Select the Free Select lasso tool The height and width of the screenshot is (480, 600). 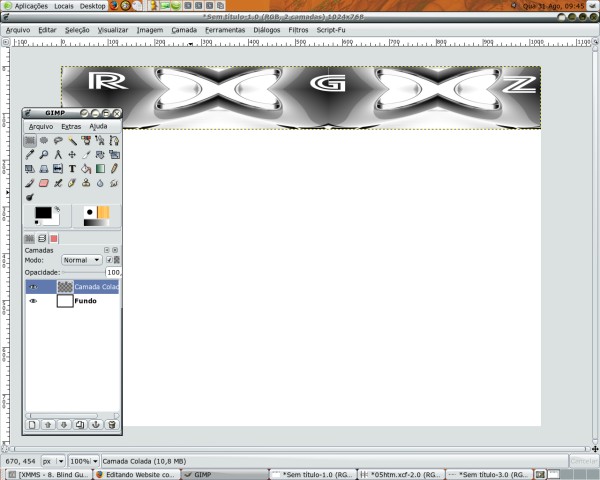coord(58,140)
